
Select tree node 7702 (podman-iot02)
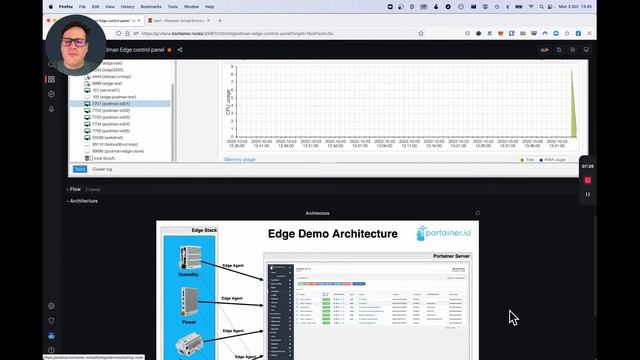click(x=111, y=111)
